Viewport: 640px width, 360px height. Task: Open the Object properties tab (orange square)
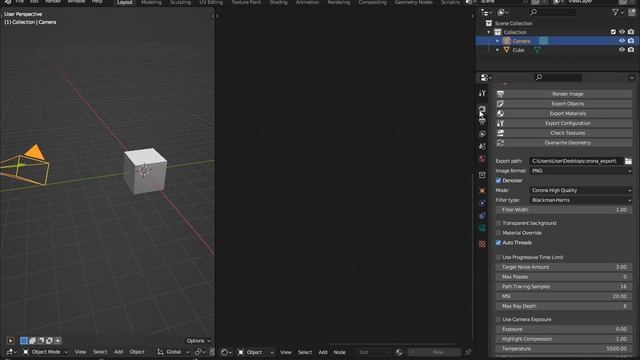(482, 191)
